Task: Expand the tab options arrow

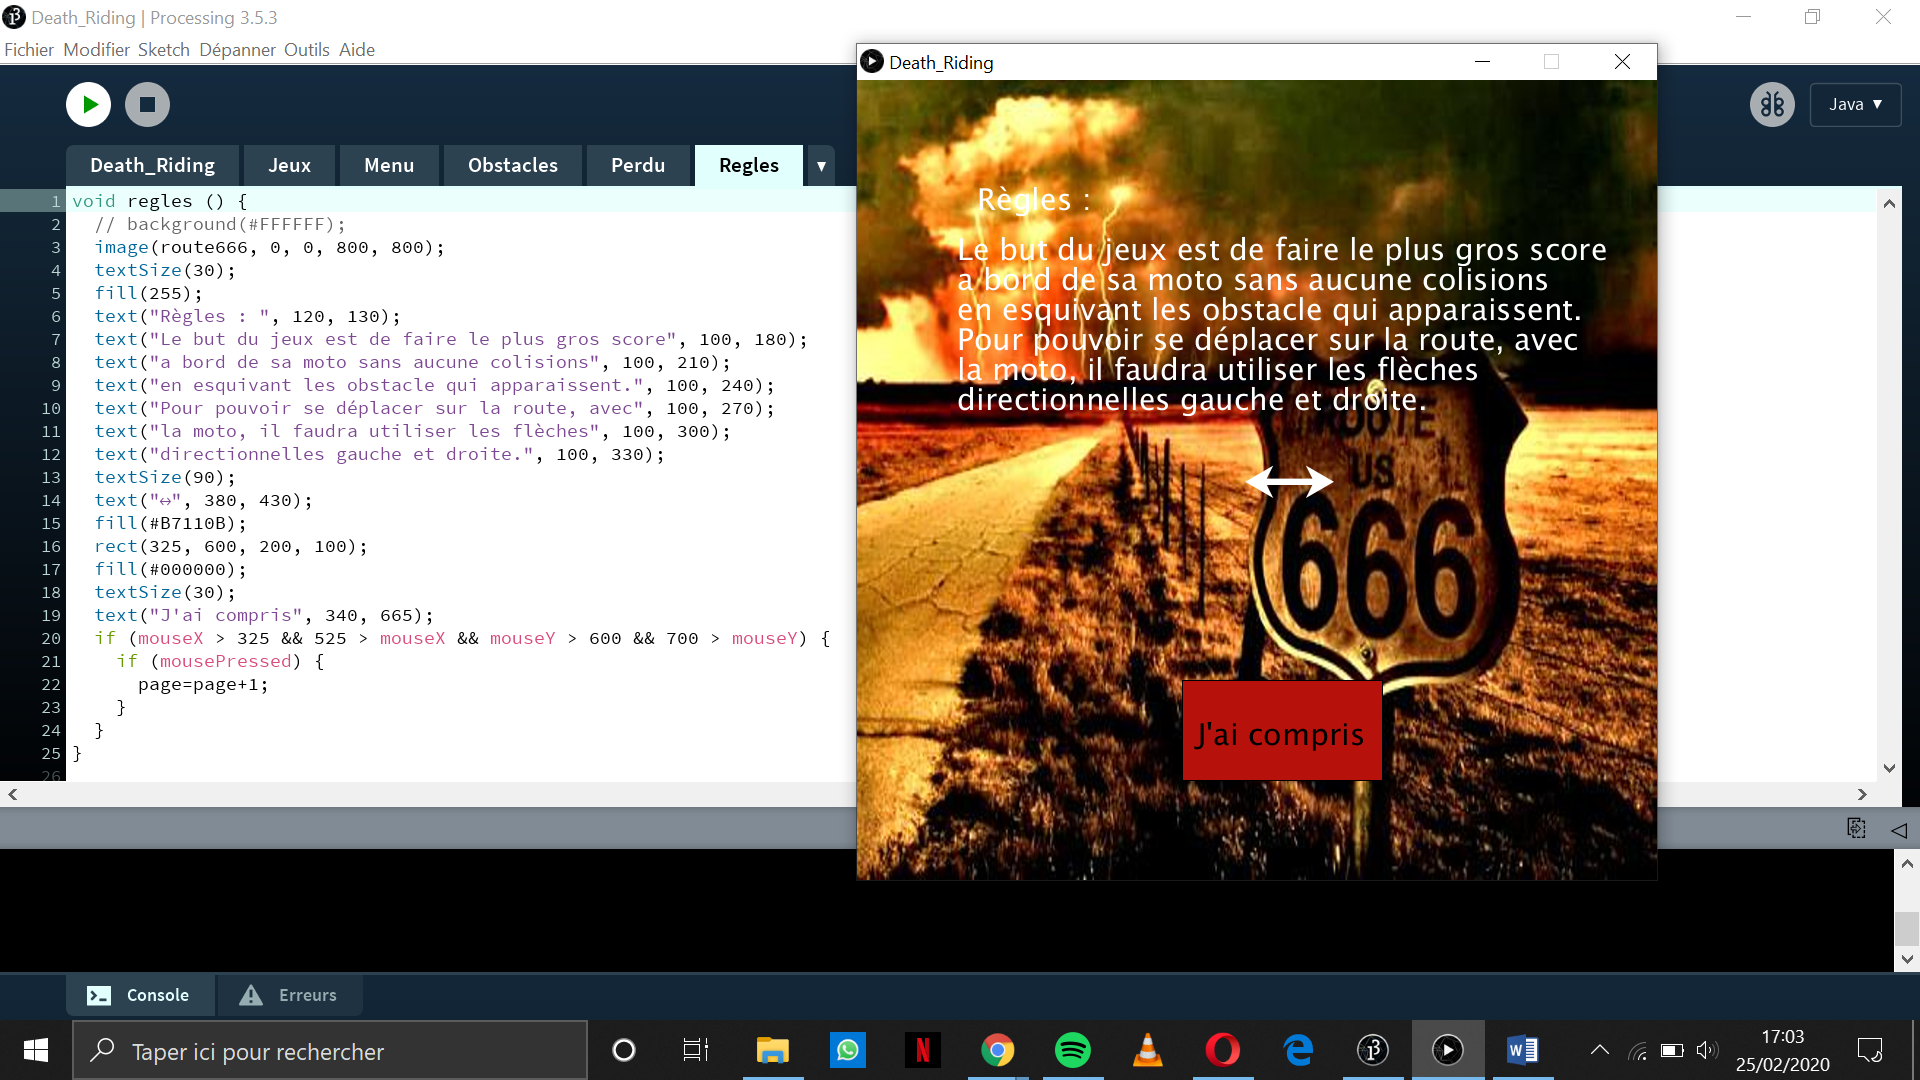Action: click(821, 166)
